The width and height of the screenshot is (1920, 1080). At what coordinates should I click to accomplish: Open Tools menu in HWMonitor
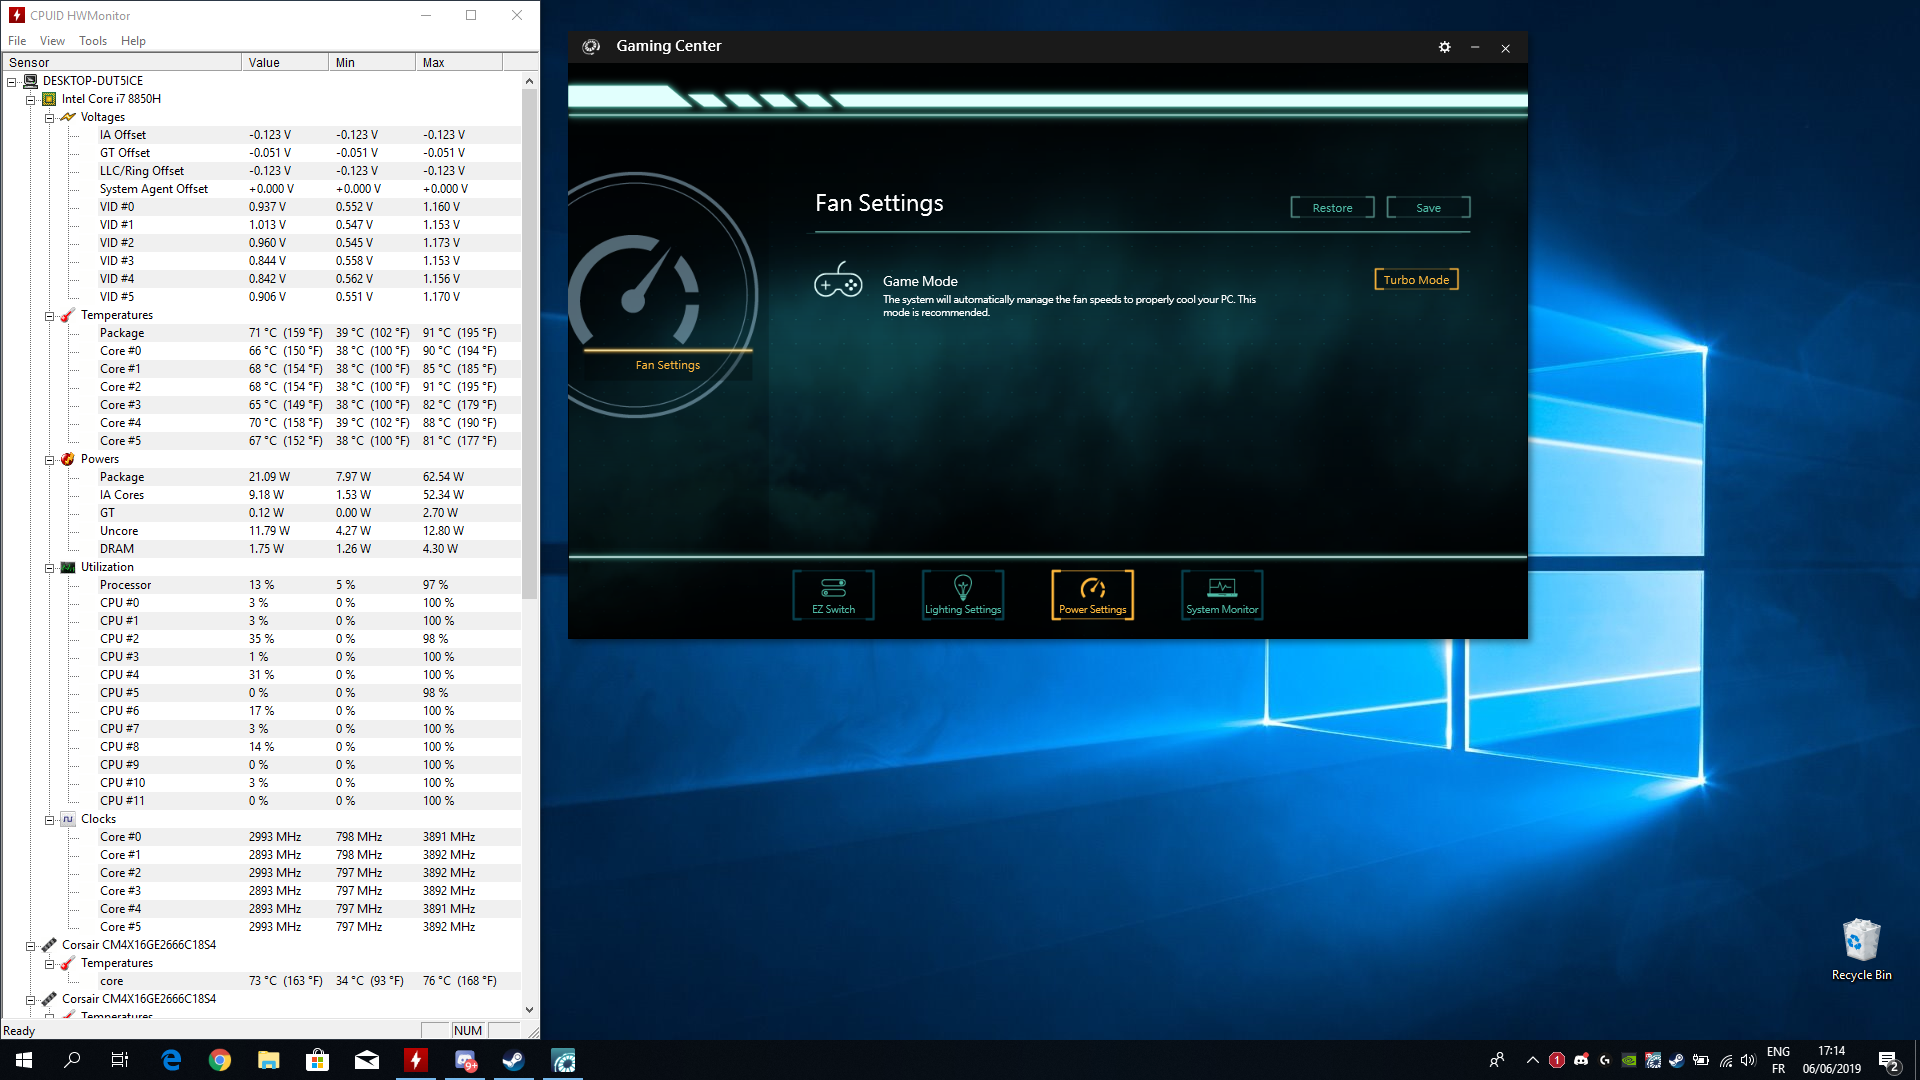(93, 41)
